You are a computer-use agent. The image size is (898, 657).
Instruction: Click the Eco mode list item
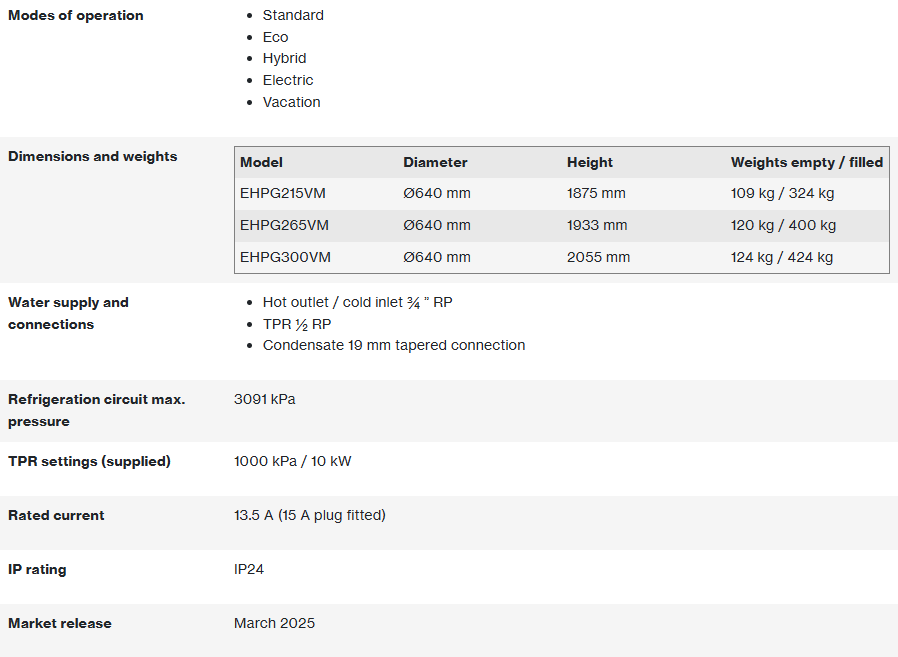pyautogui.click(x=275, y=37)
